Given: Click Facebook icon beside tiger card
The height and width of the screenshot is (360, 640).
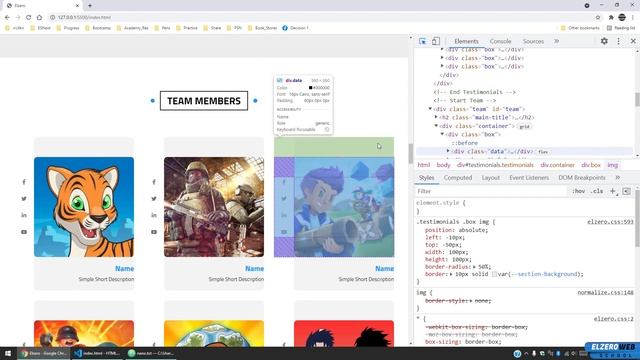Looking at the screenshot, I should (x=24, y=182).
